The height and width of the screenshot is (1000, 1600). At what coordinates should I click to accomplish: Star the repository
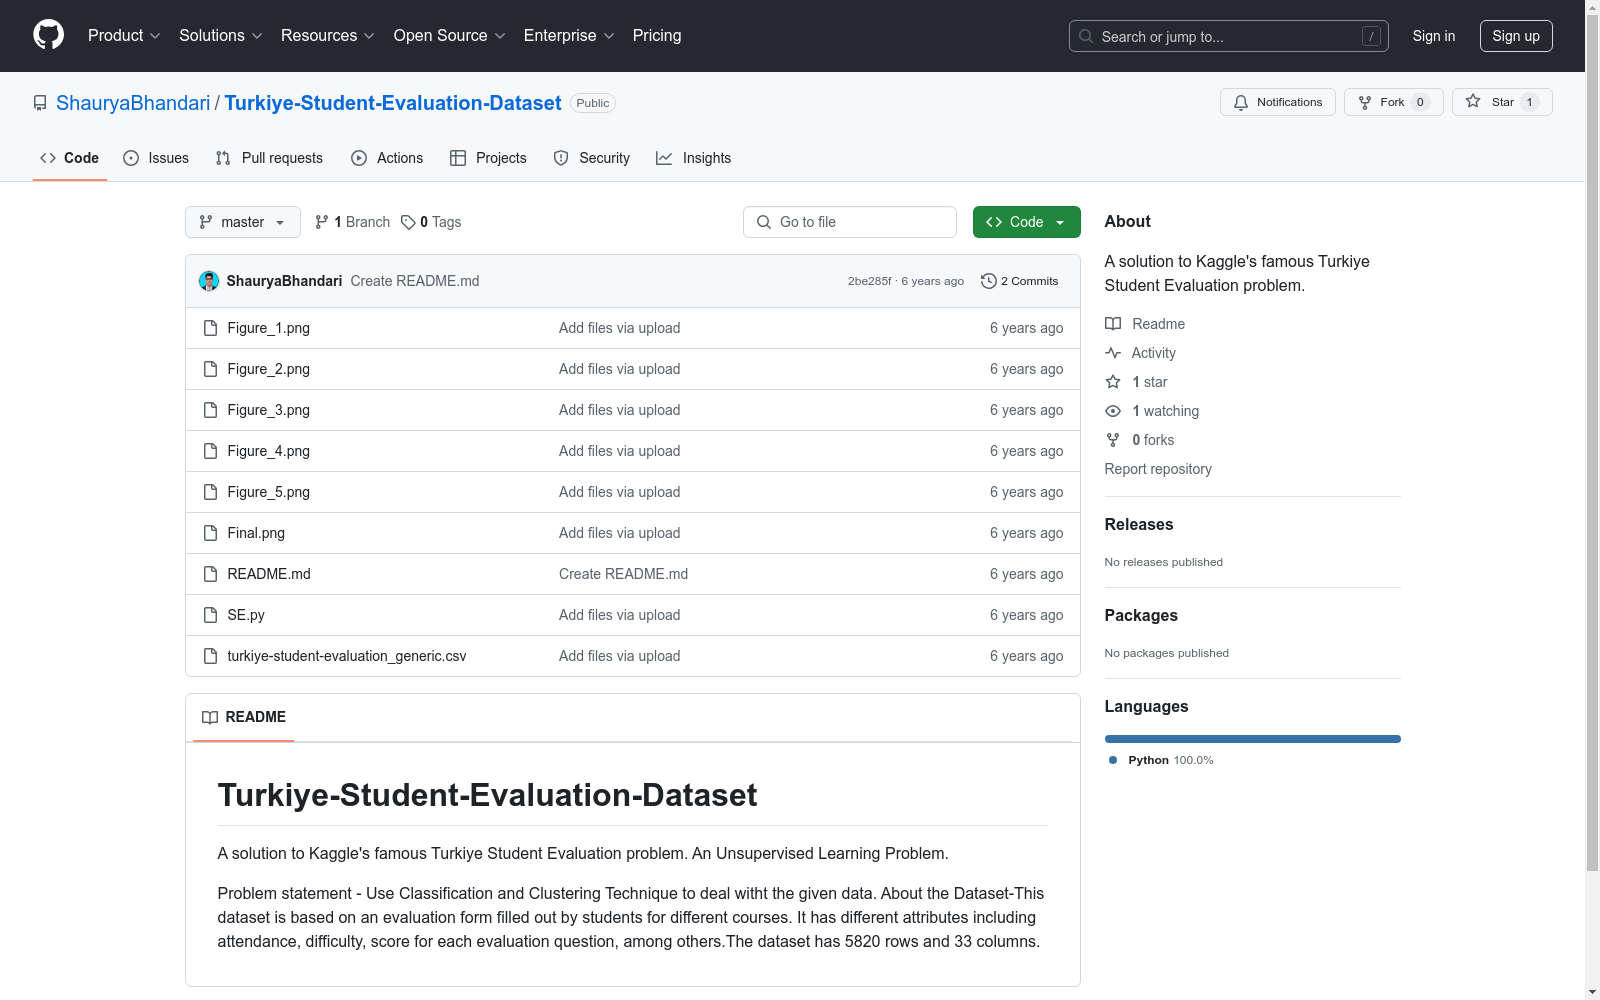(x=1494, y=101)
